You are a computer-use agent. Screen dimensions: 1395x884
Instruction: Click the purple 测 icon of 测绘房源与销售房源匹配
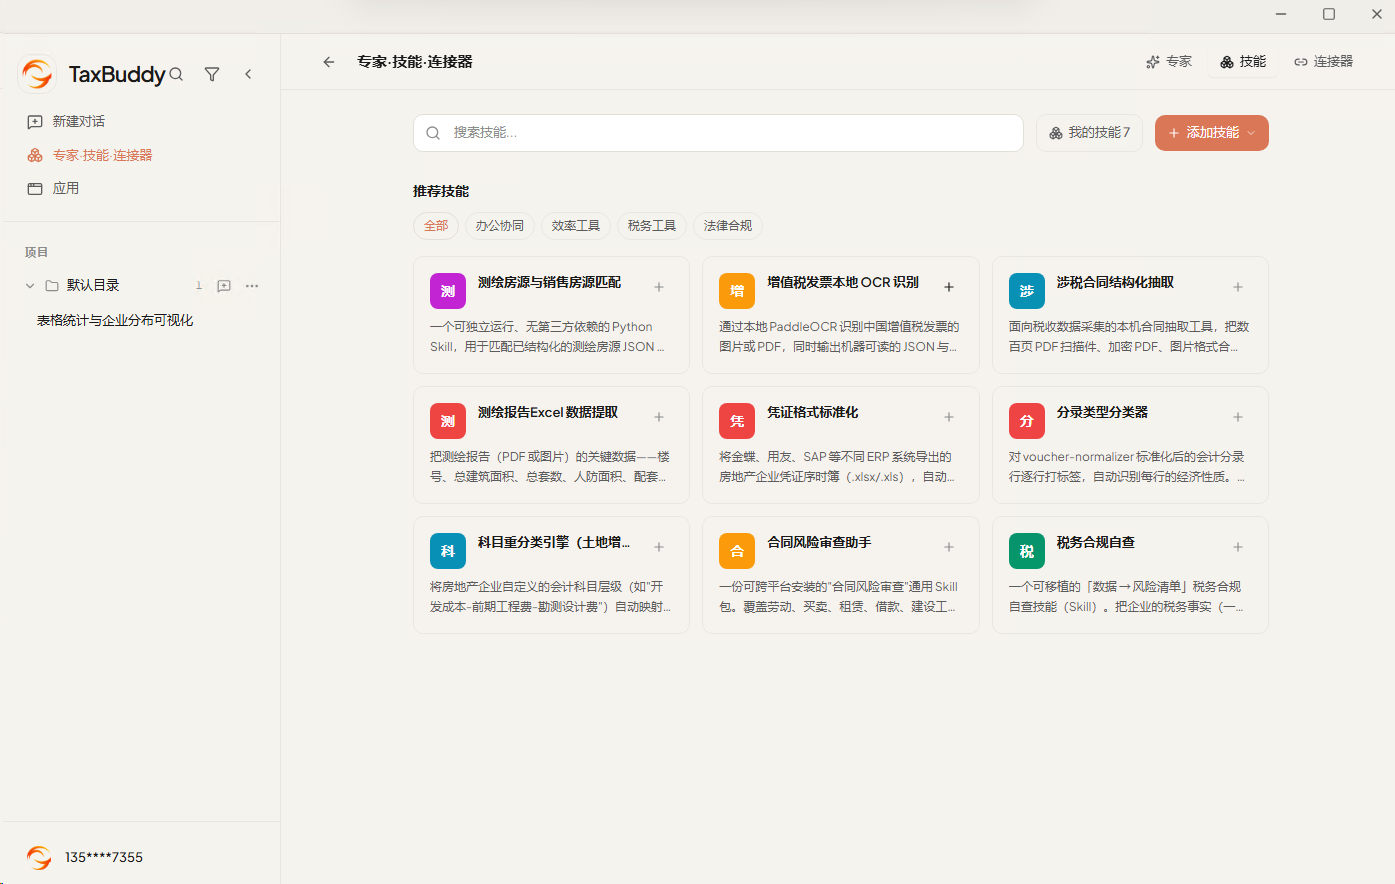click(448, 291)
